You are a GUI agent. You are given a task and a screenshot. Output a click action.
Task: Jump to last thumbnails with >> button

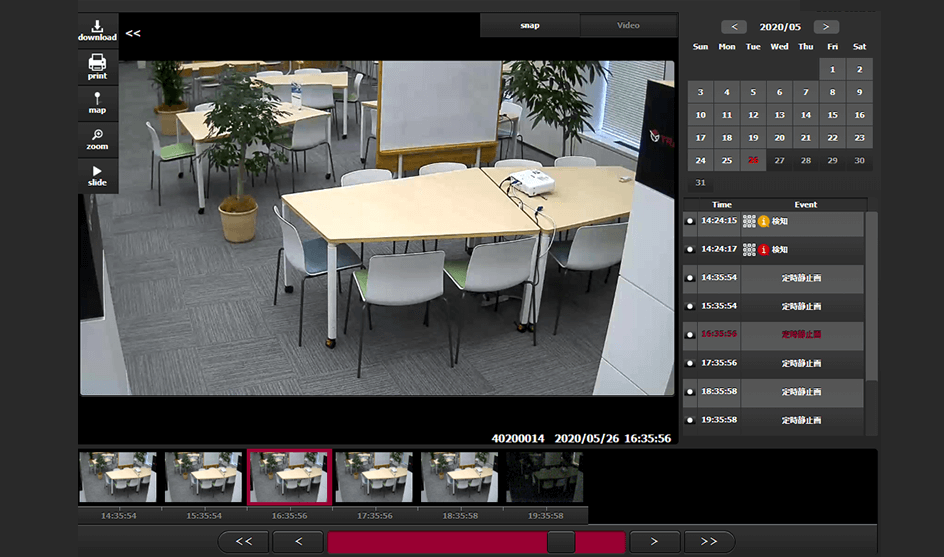coord(709,542)
